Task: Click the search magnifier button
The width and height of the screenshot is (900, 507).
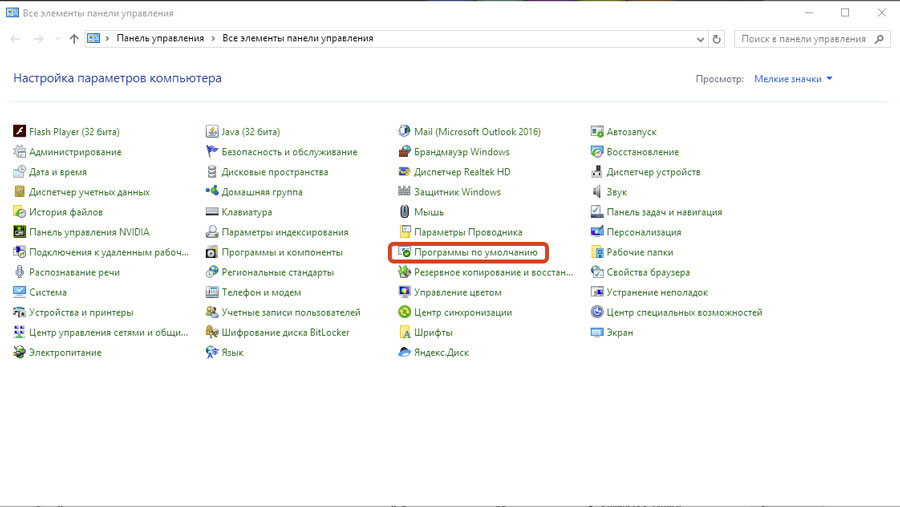Action: pos(879,39)
